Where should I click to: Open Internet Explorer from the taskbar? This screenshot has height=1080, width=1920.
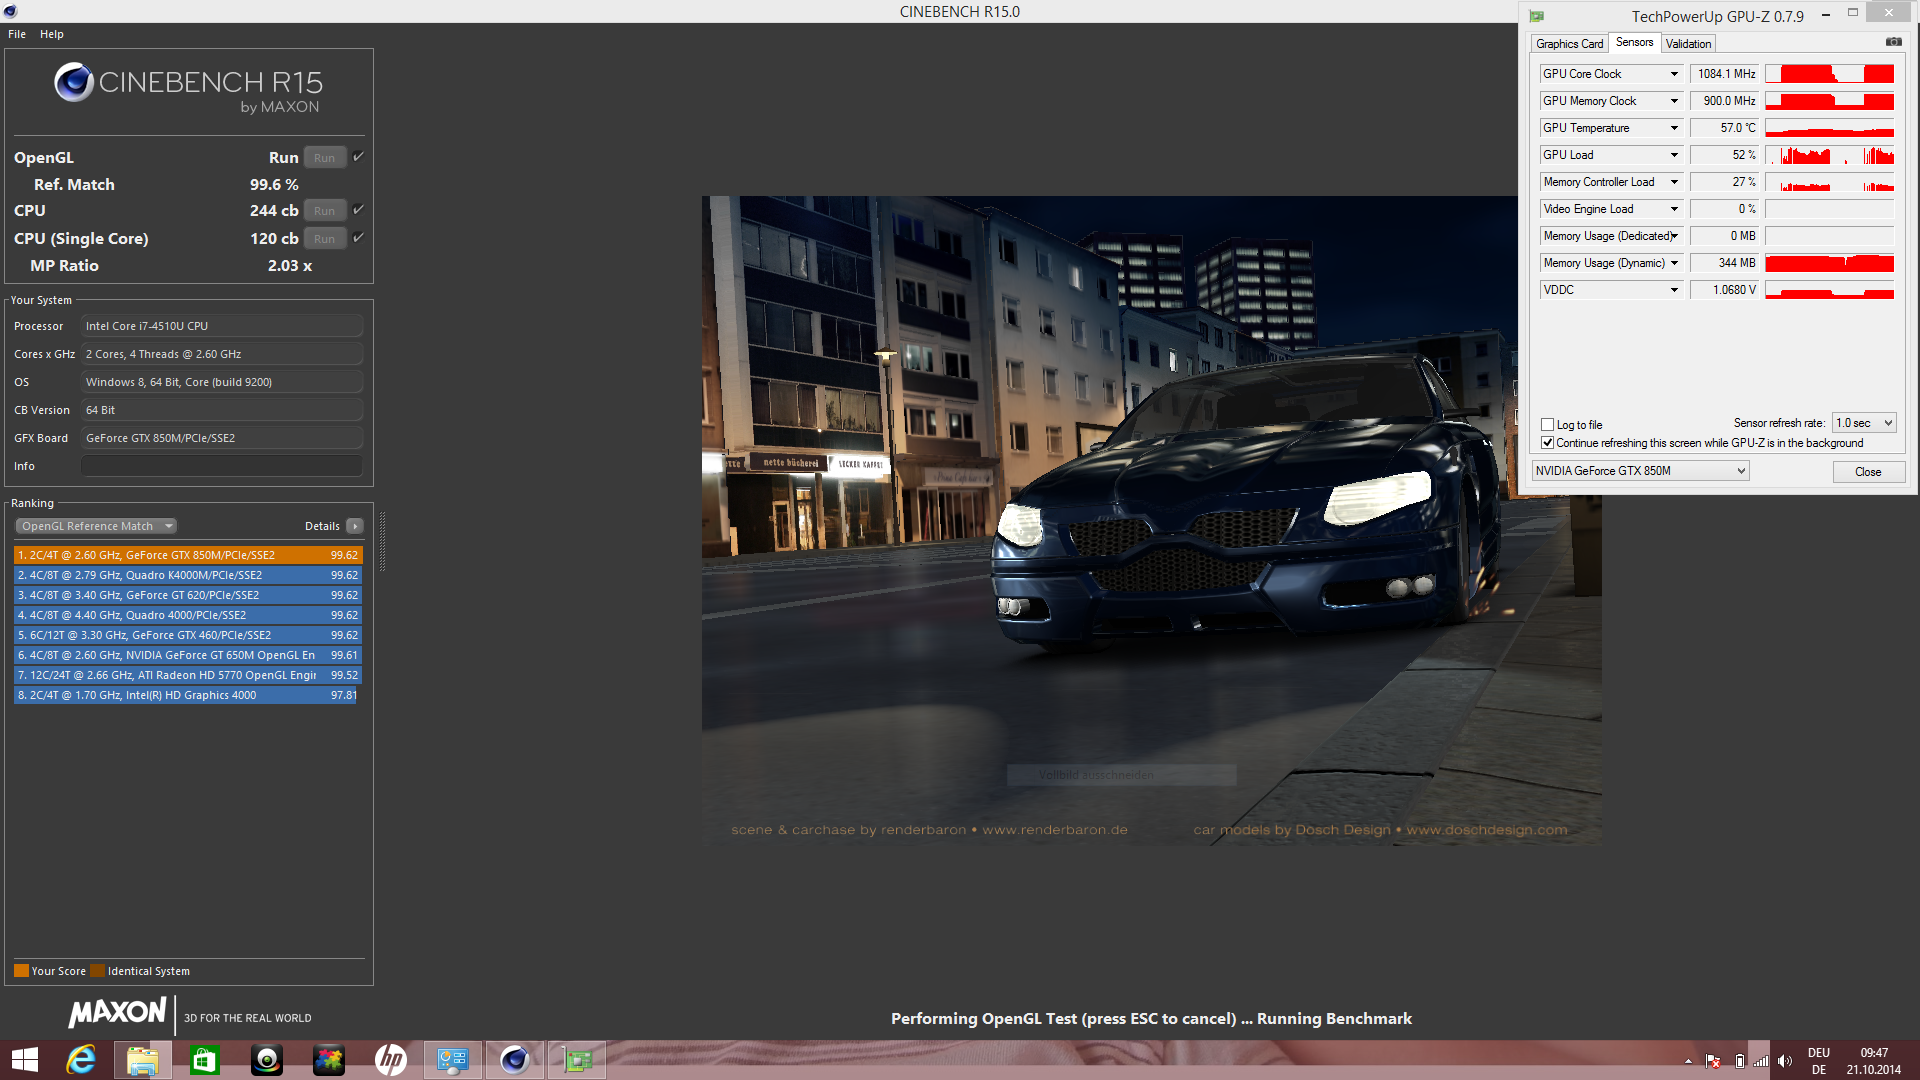(x=80, y=1060)
